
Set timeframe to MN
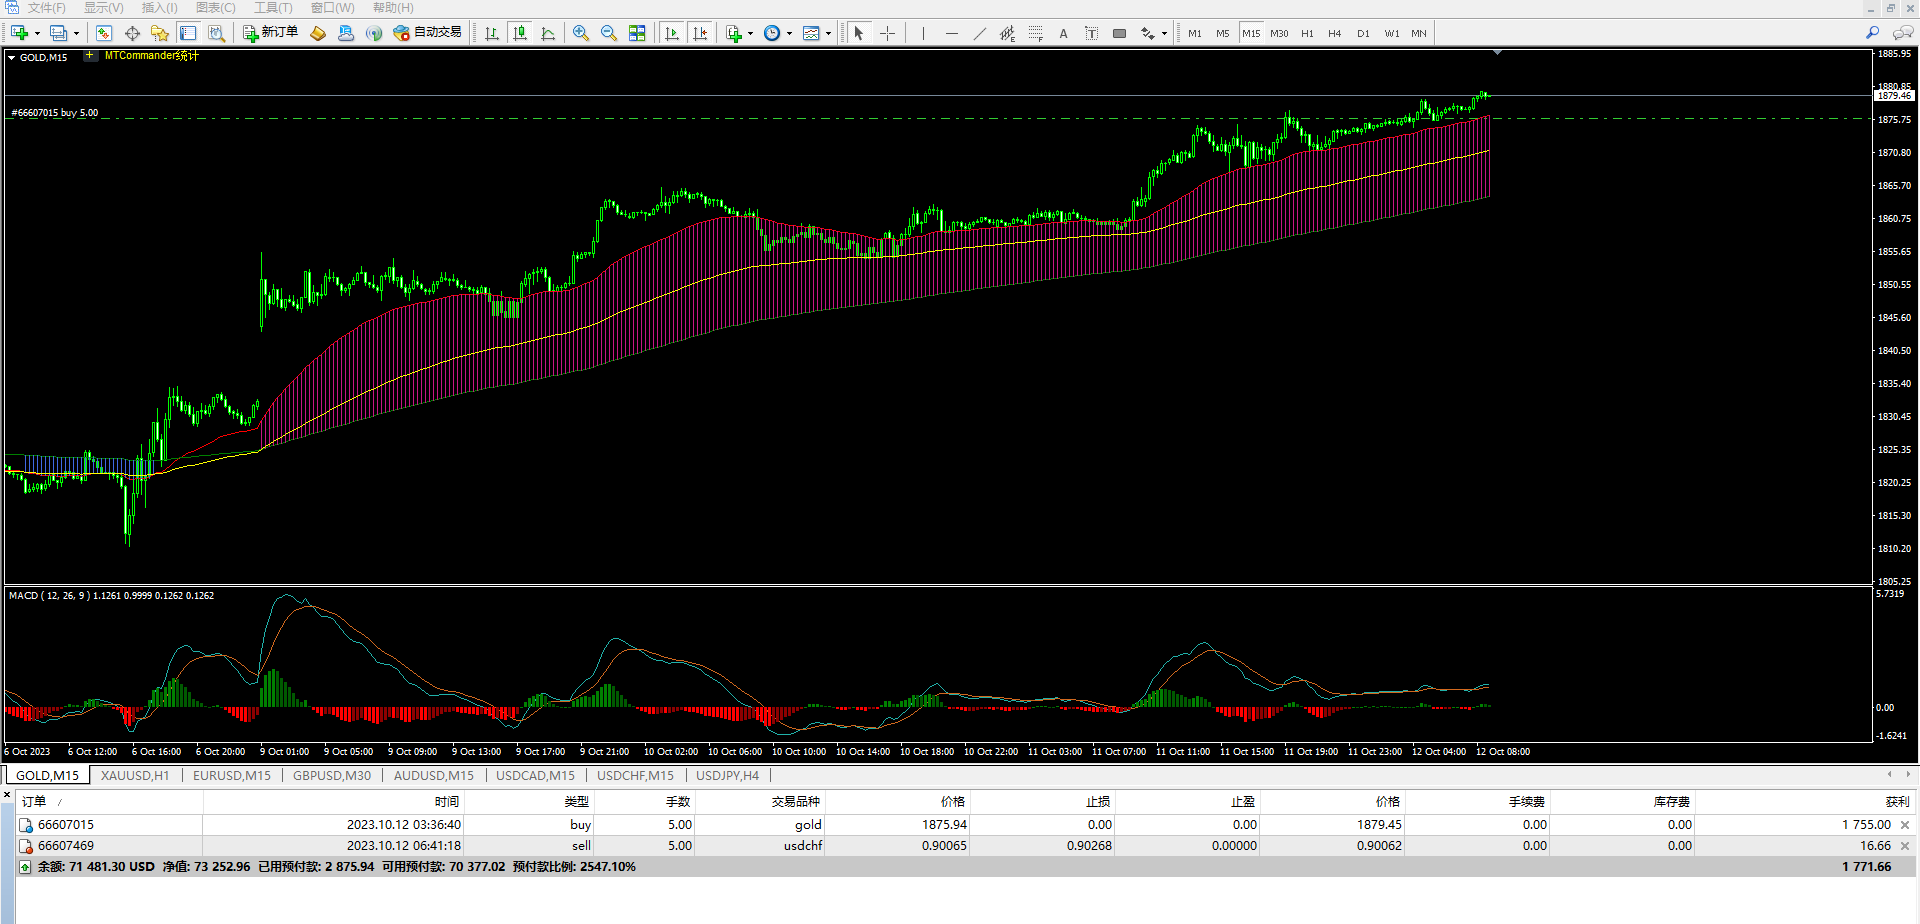pyautogui.click(x=1419, y=33)
